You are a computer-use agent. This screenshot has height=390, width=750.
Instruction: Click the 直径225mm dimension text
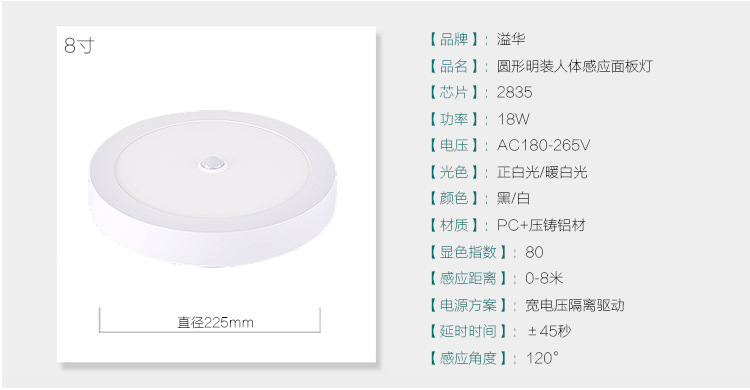[215, 323]
